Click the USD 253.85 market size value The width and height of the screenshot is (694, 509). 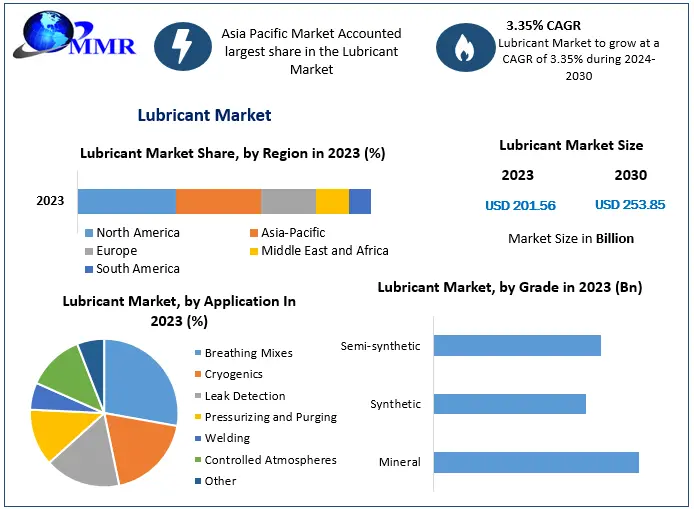[630, 205]
